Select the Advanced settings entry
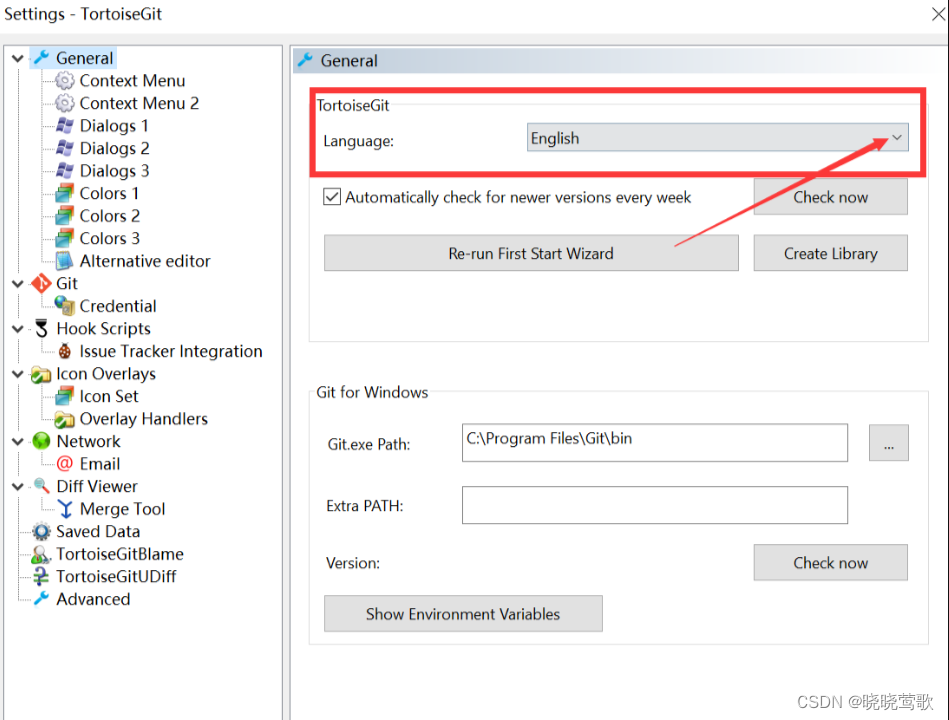This screenshot has height=720, width=949. pos(93,599)
